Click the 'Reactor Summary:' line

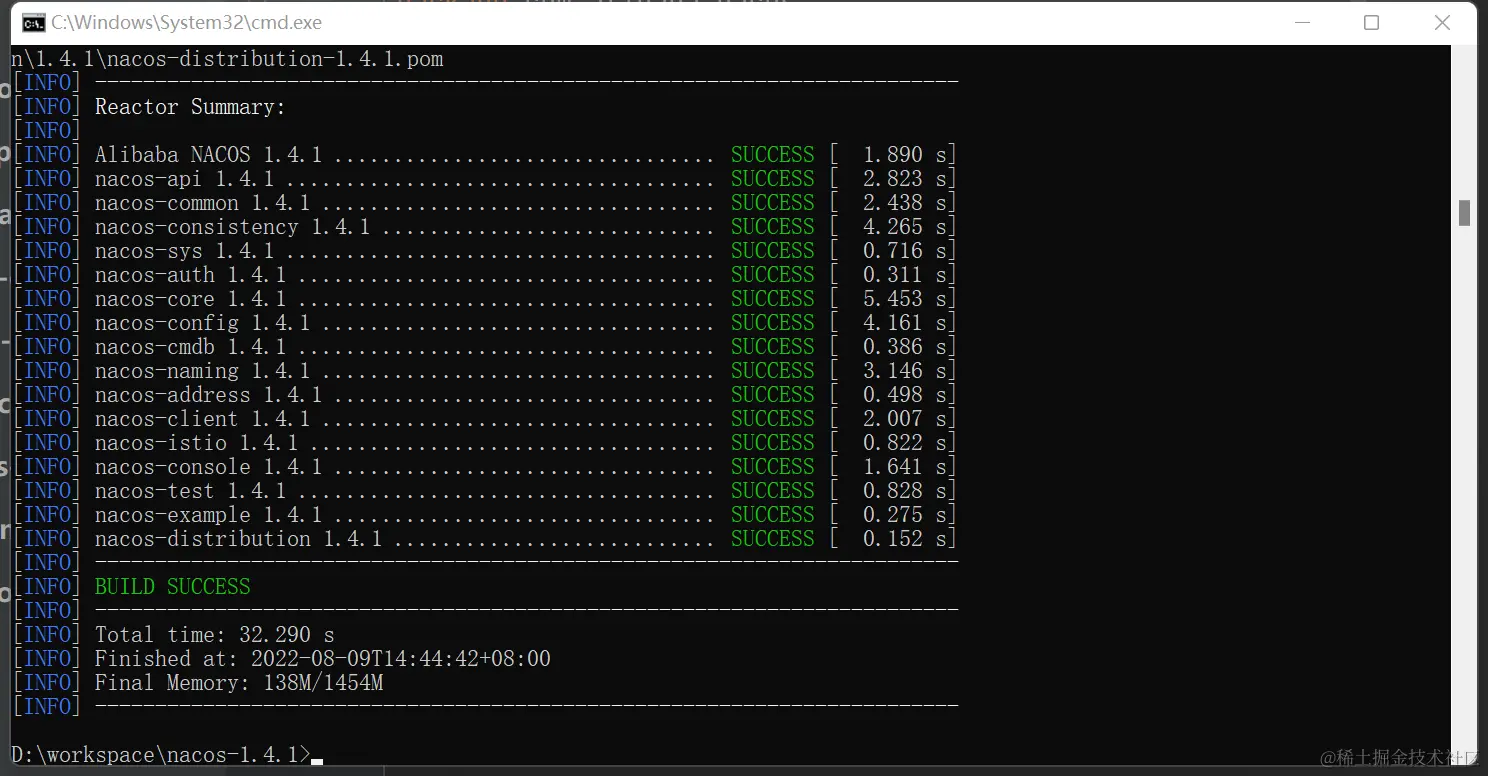tap(190, 107)
